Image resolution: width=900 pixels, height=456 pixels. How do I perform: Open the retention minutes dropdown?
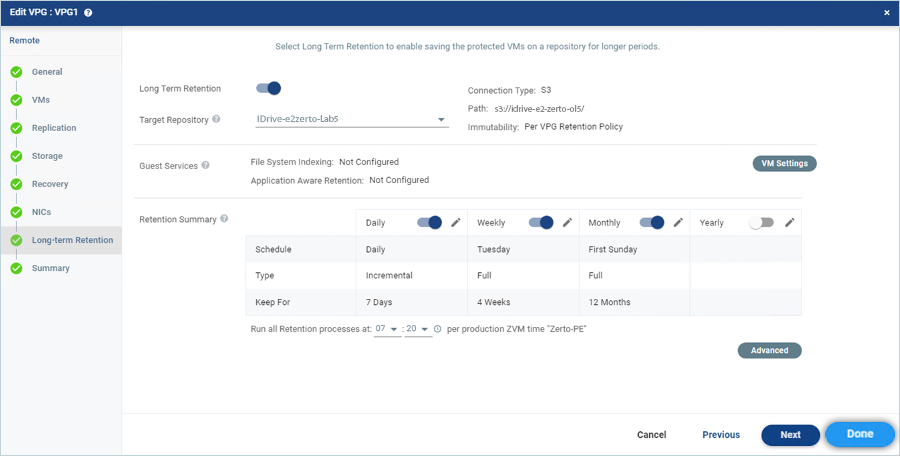coord(419,329)
